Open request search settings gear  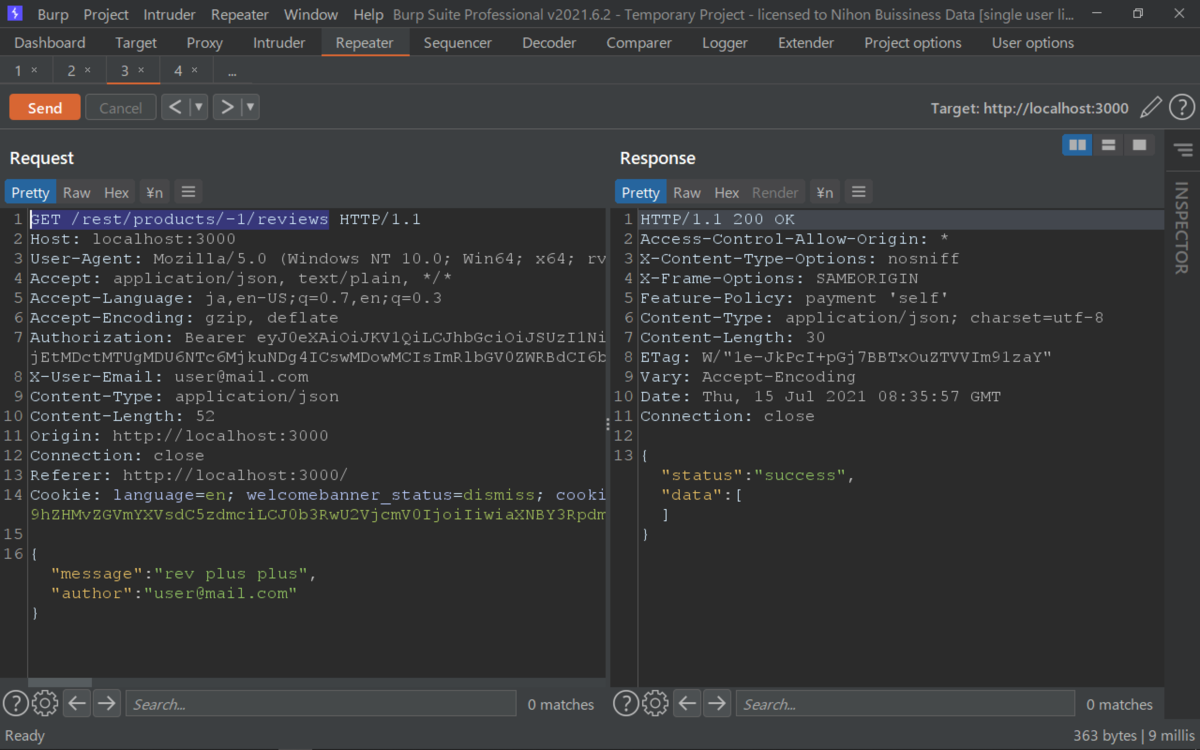point(45,703)
